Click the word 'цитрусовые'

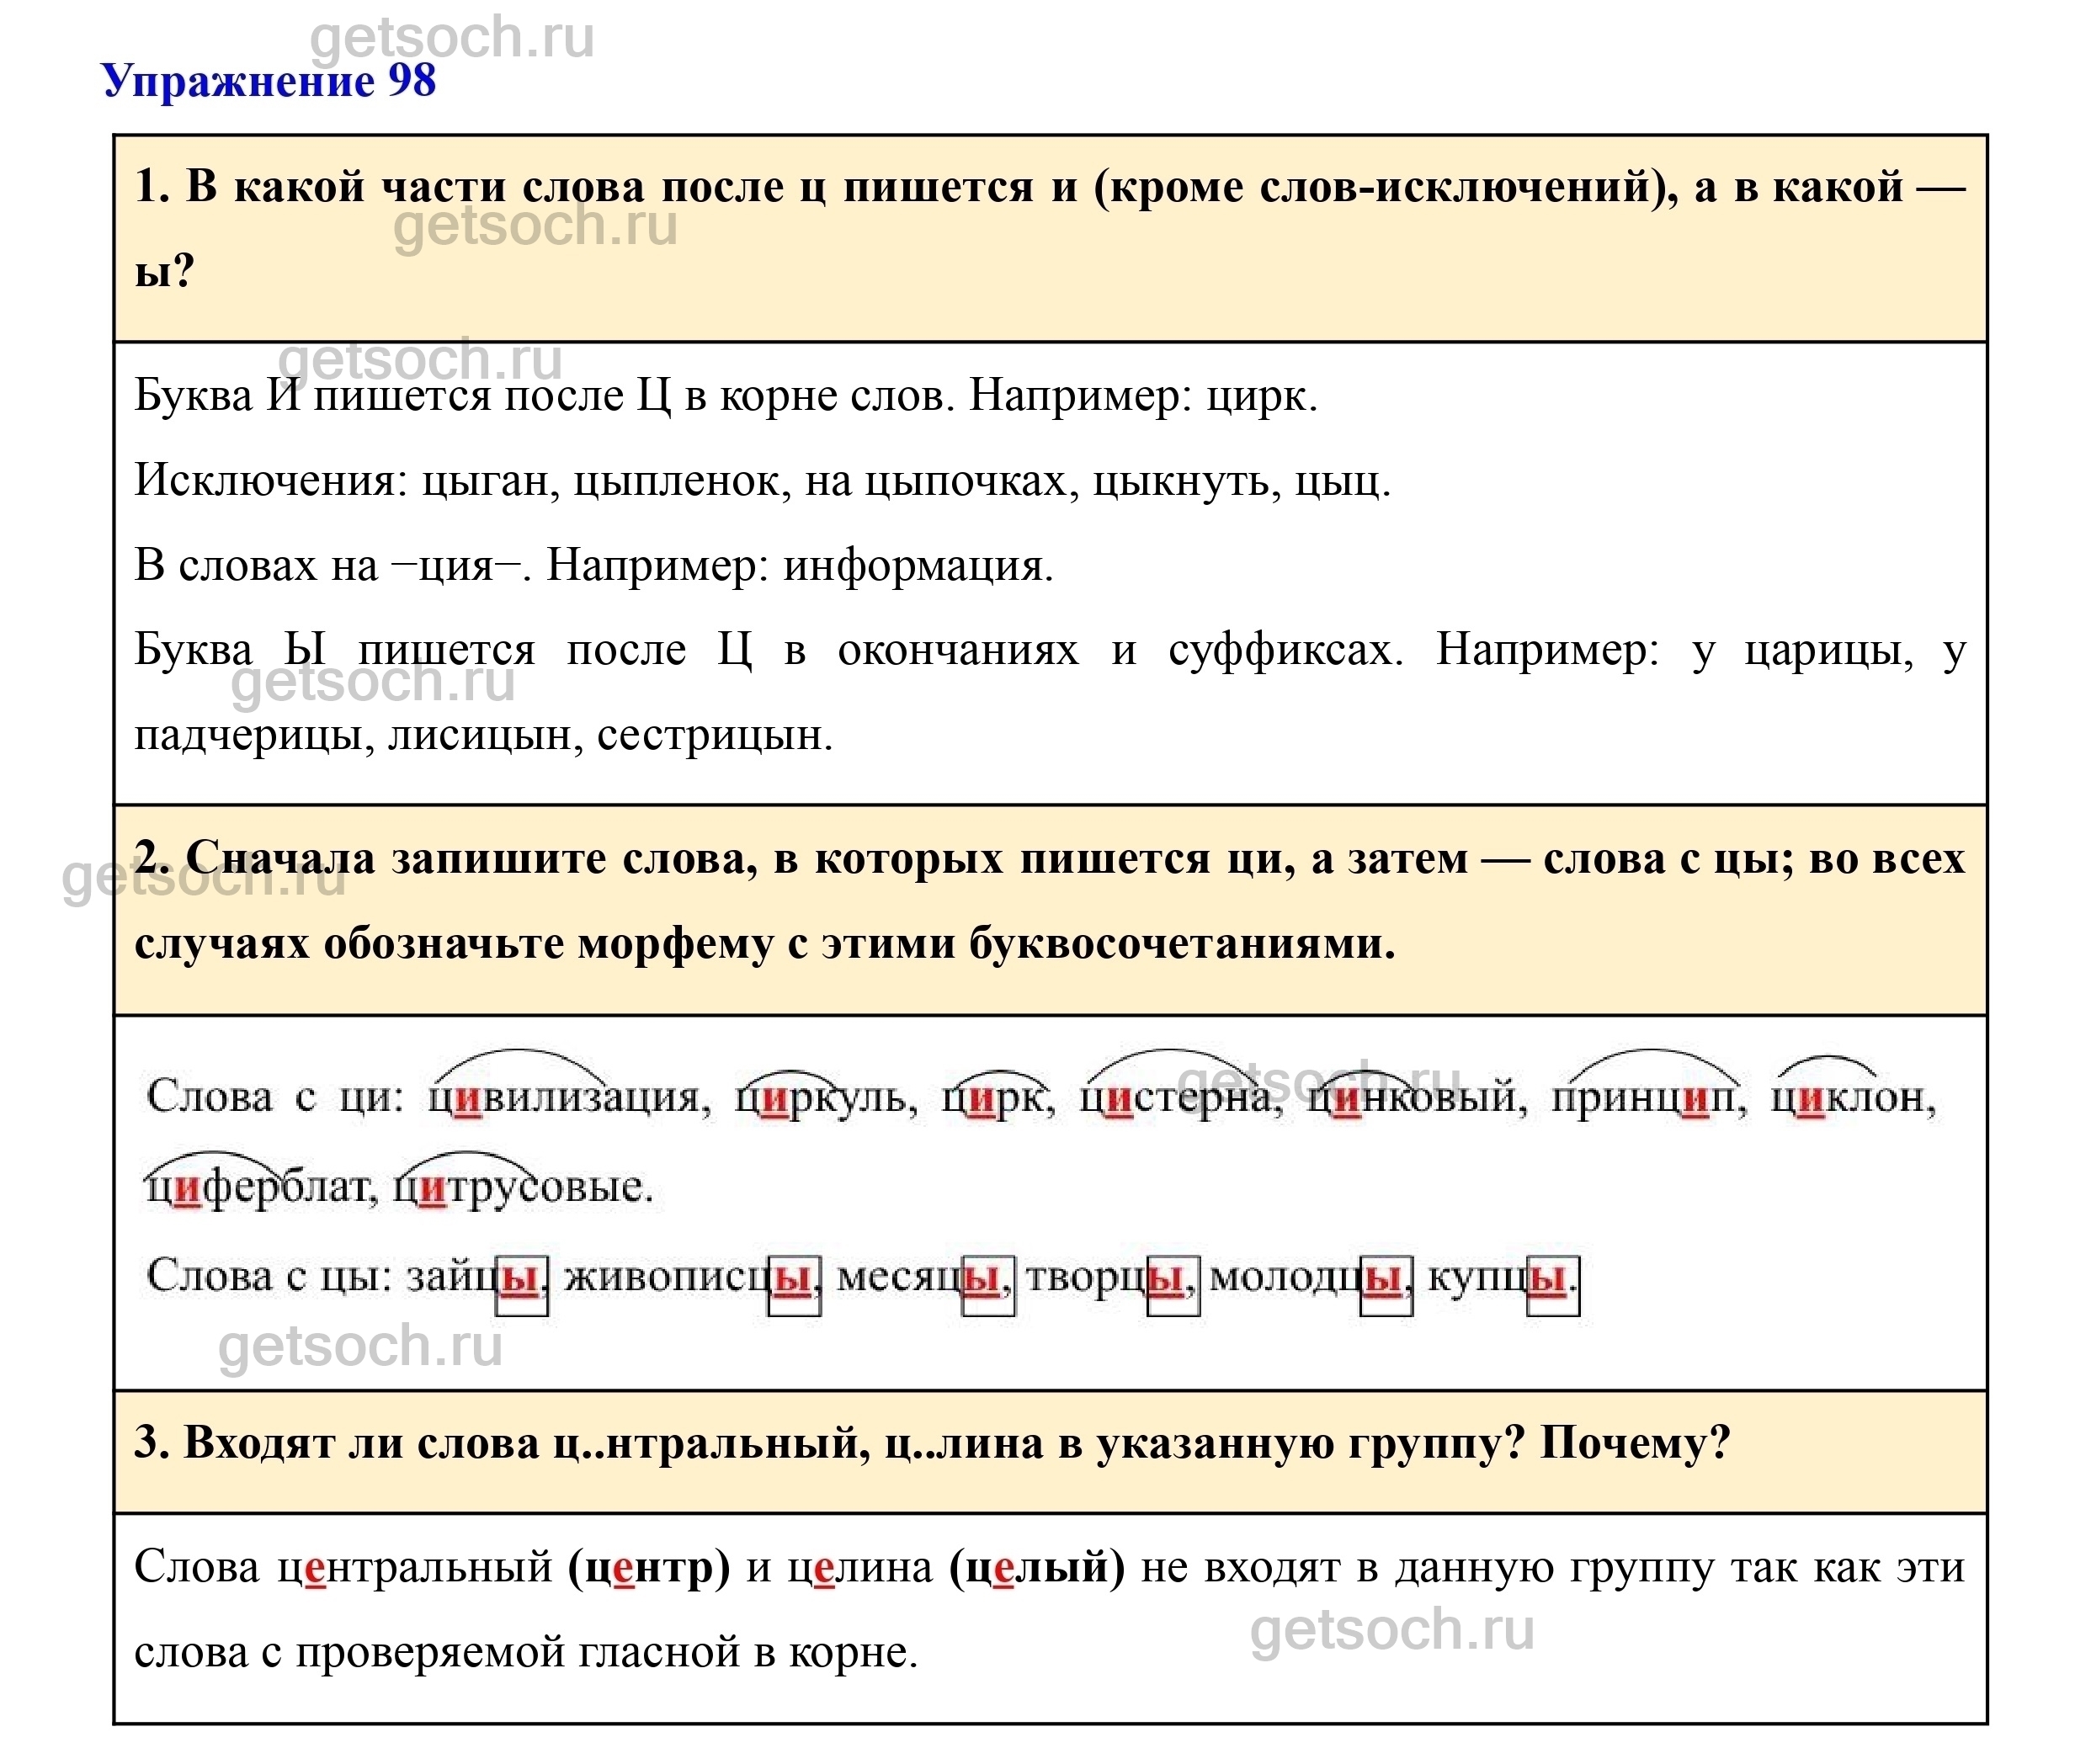tap(523, 1188)
